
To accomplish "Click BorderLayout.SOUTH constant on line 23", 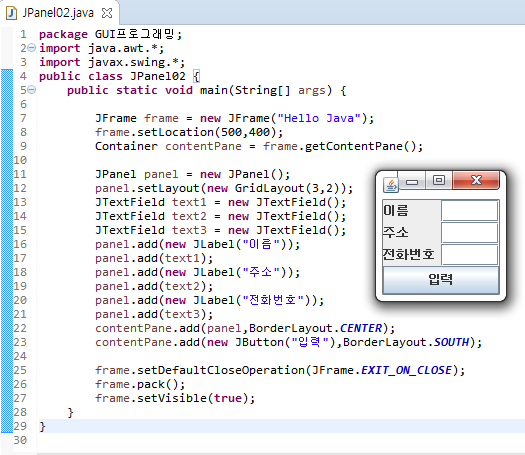I will [x=406, y=343].
